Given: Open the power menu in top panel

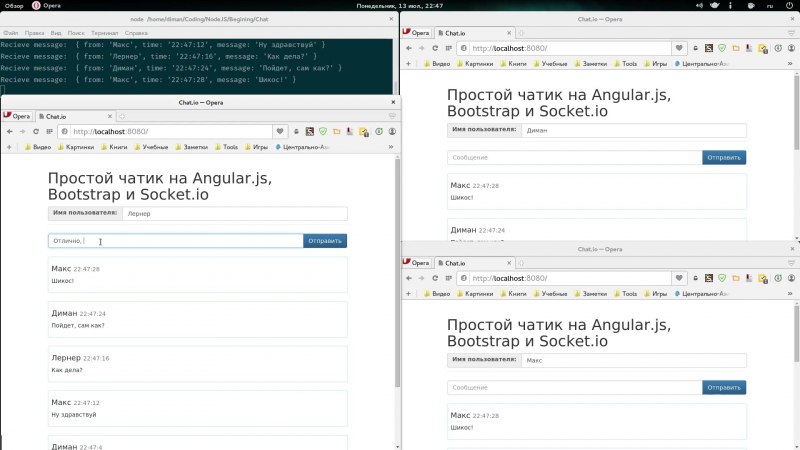Looking at the screenshot, I should click(789, 6).
